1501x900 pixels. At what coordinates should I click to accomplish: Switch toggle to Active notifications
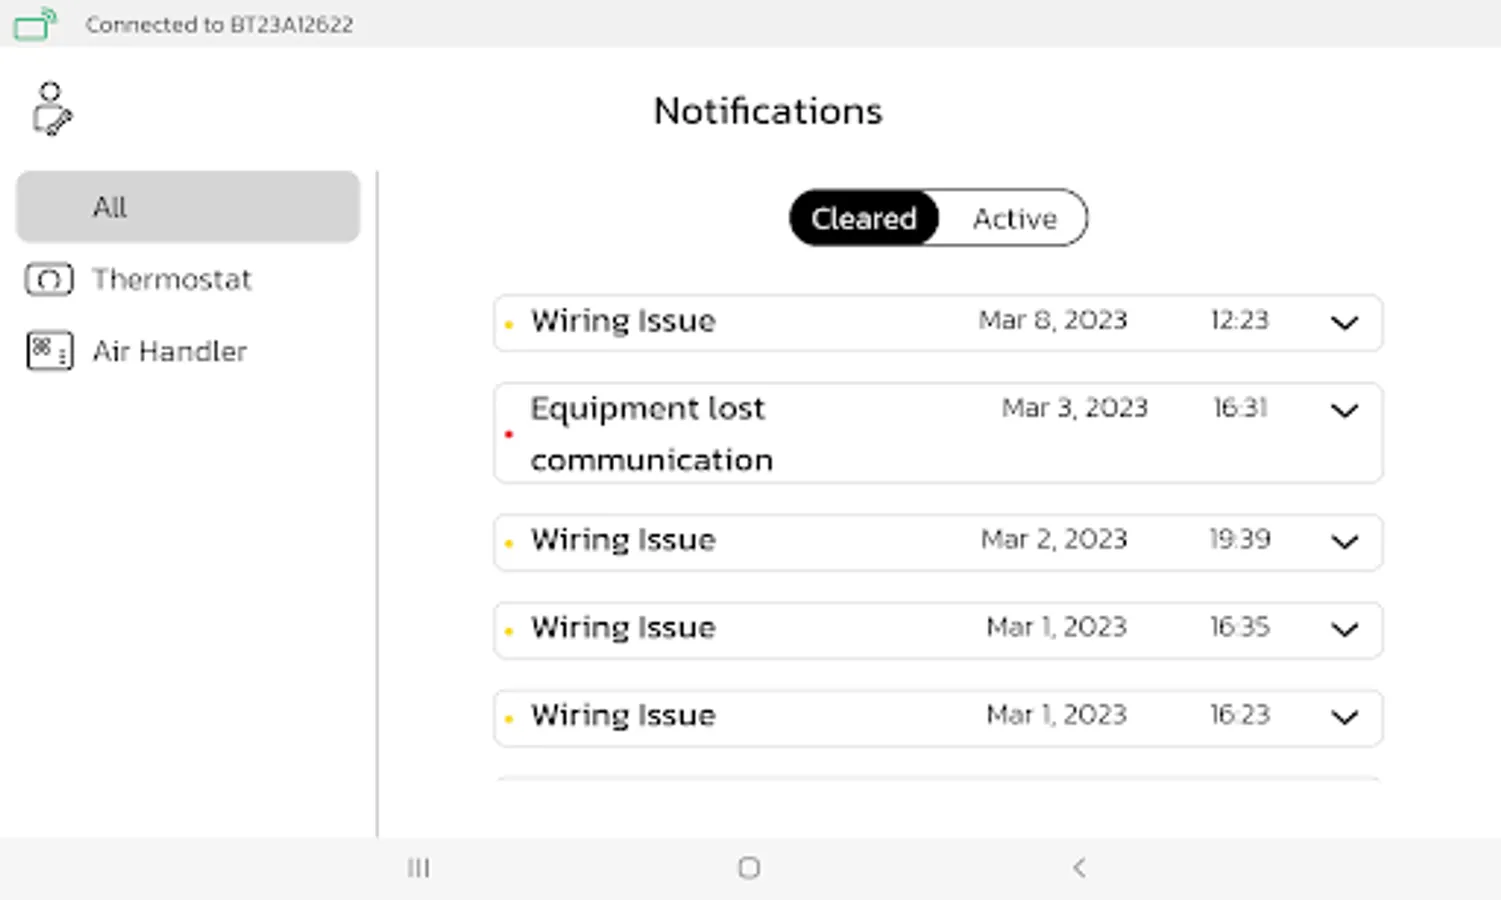pyautogui.click(x=1014, y=218)
